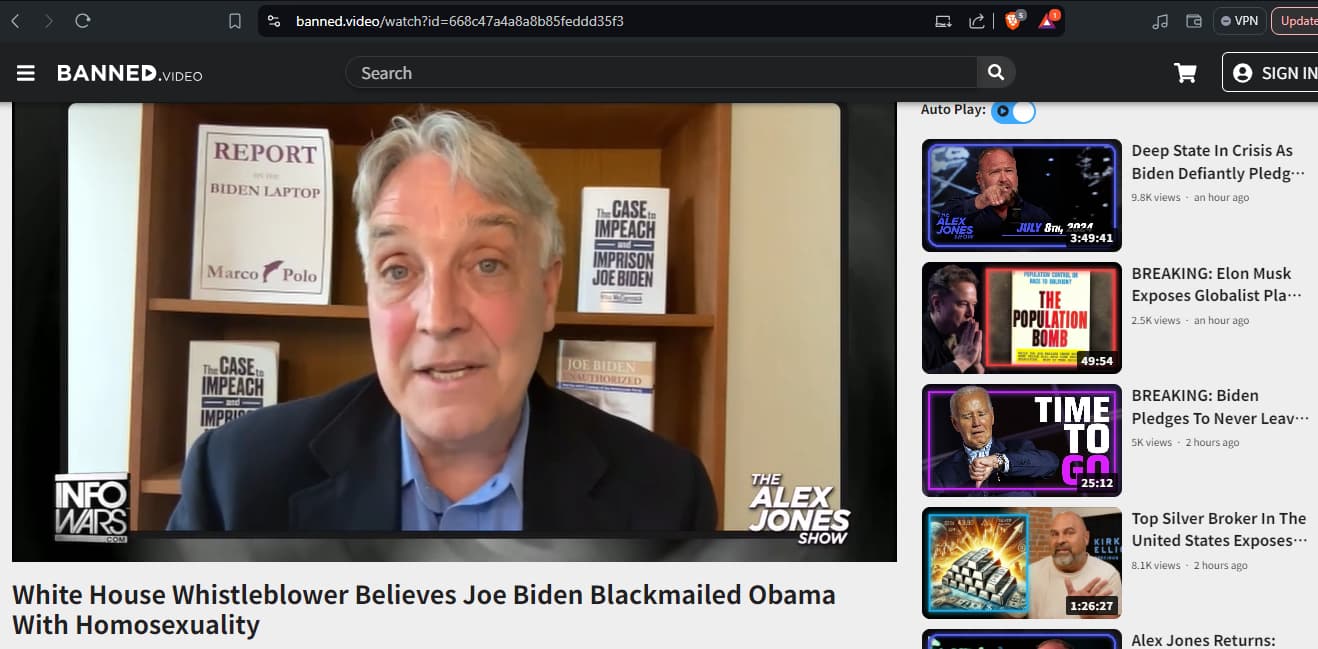Screen dimensions: 1318x649
Task: Submit search with magnifier icon
Action: click(996, 72)
